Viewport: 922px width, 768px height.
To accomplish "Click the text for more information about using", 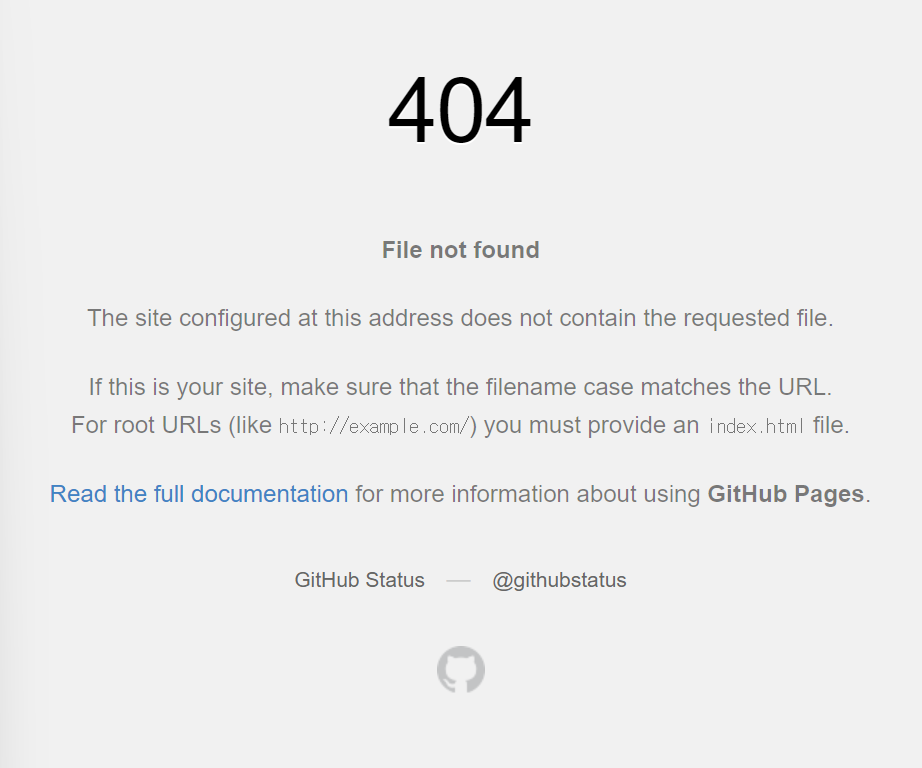I will tap(527, 494).
